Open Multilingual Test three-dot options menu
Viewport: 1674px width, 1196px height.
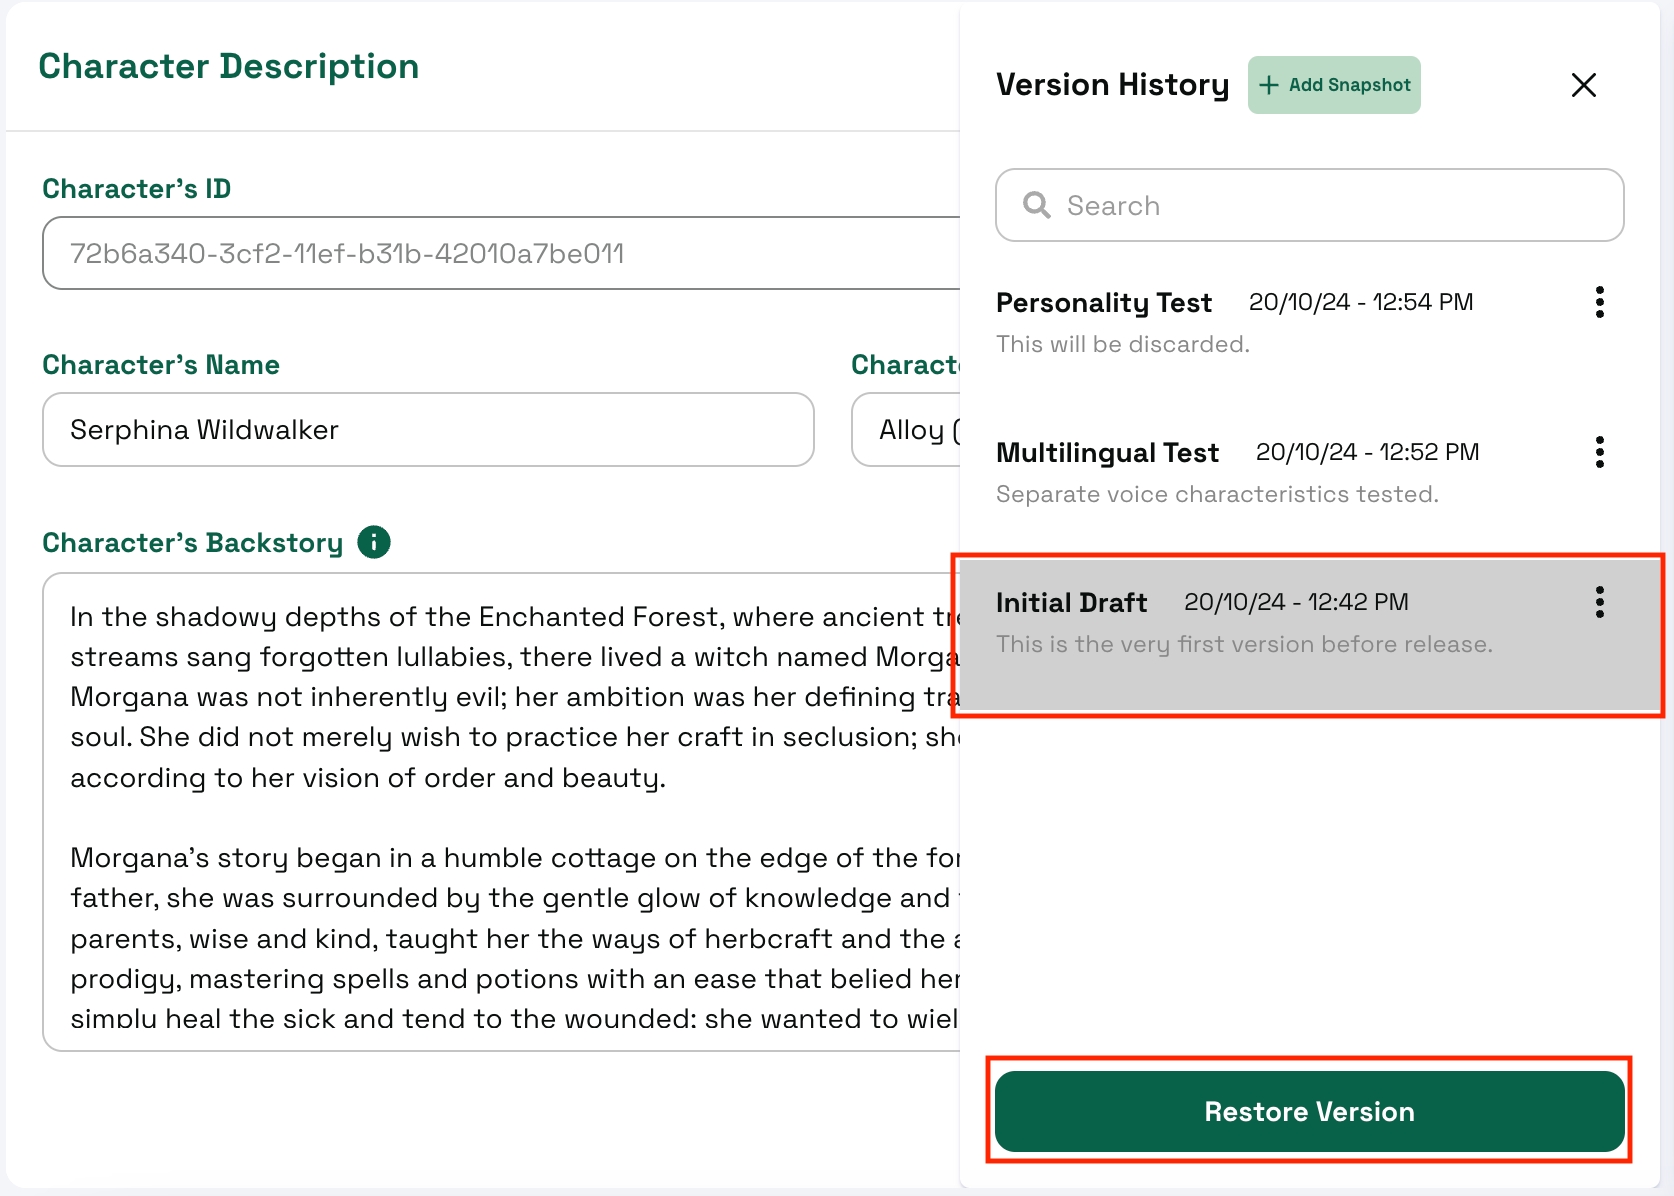click(x=1599, y=452)
